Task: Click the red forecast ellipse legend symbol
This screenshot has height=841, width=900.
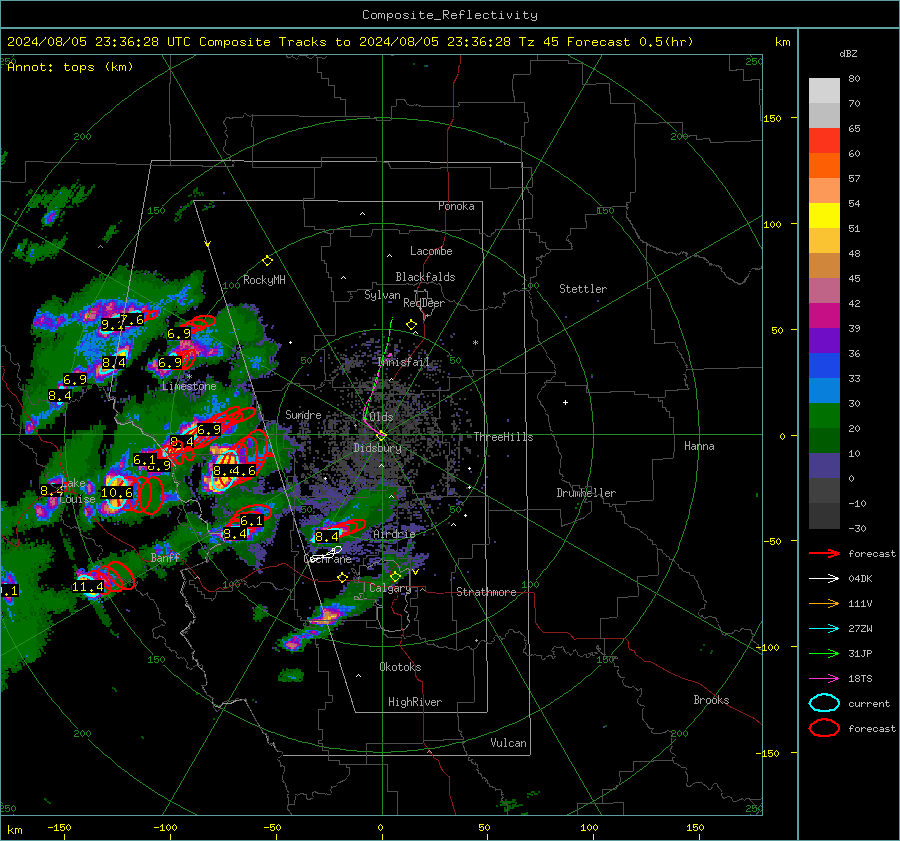Action: (824, 728)
